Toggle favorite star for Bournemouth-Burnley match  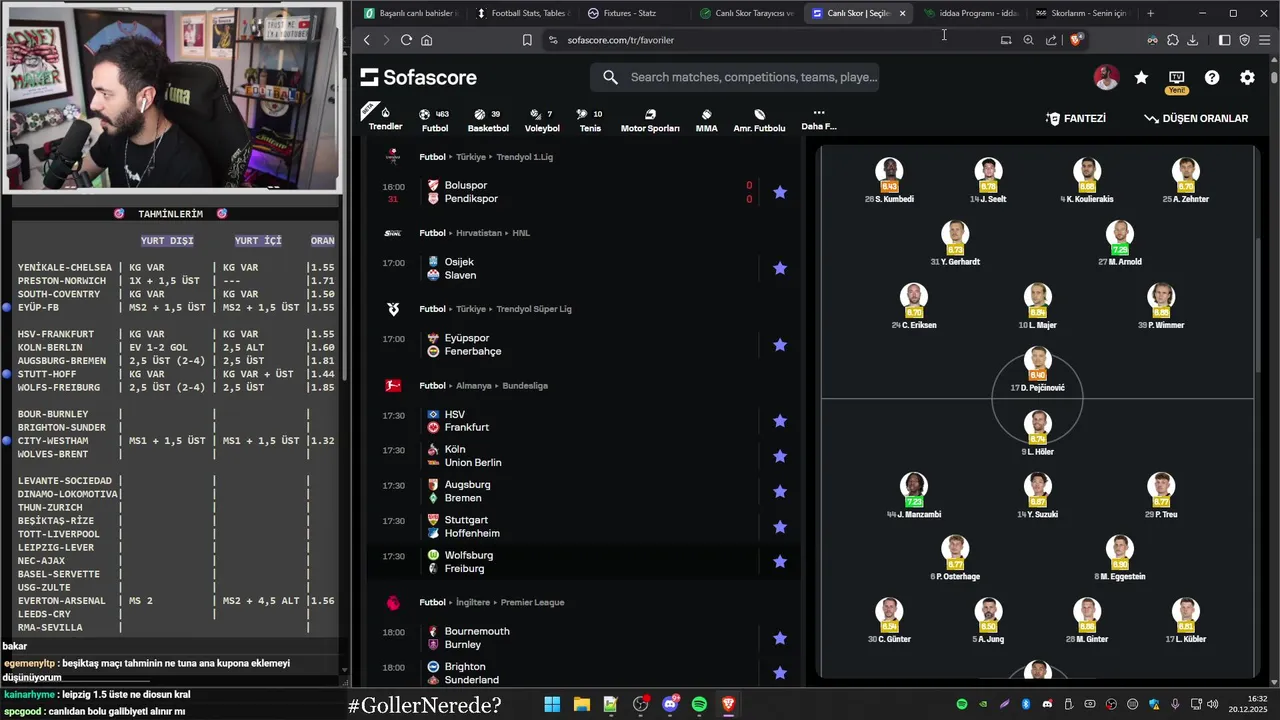(780, 638)
